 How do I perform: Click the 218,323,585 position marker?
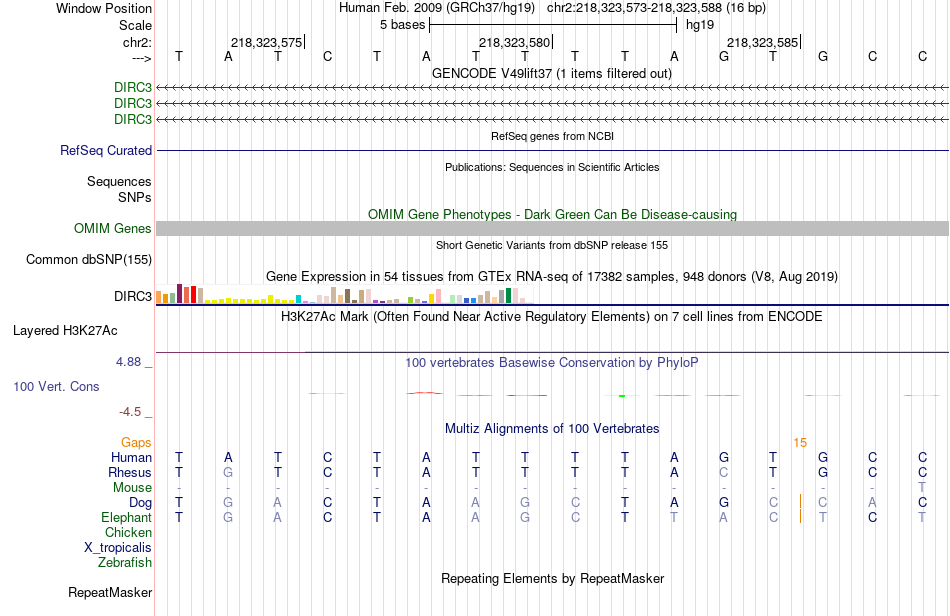point(763,42)
